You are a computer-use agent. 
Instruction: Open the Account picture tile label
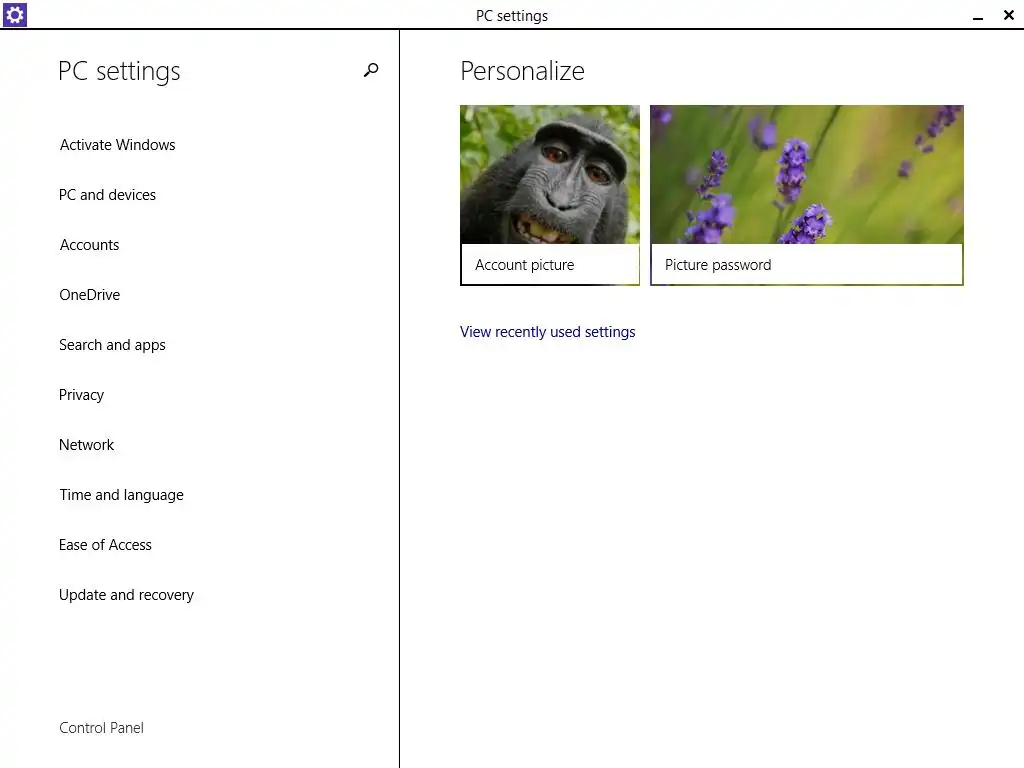point(525,265)
